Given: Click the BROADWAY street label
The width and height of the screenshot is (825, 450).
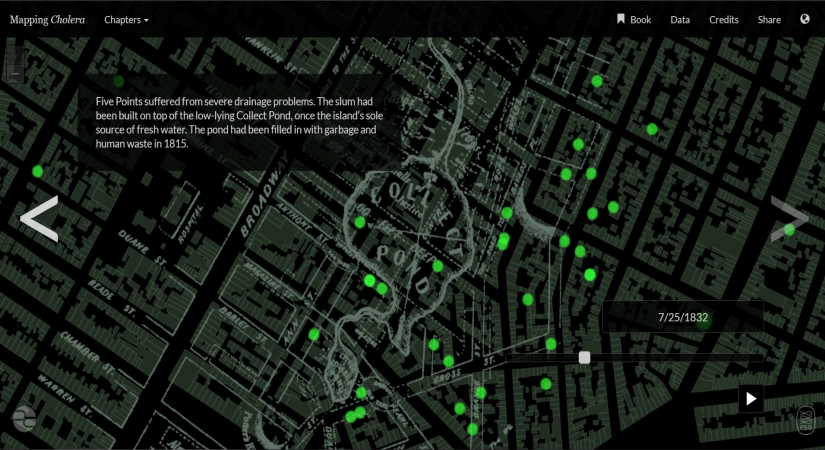Looking at the screenshot, I should tap(265, 196).
